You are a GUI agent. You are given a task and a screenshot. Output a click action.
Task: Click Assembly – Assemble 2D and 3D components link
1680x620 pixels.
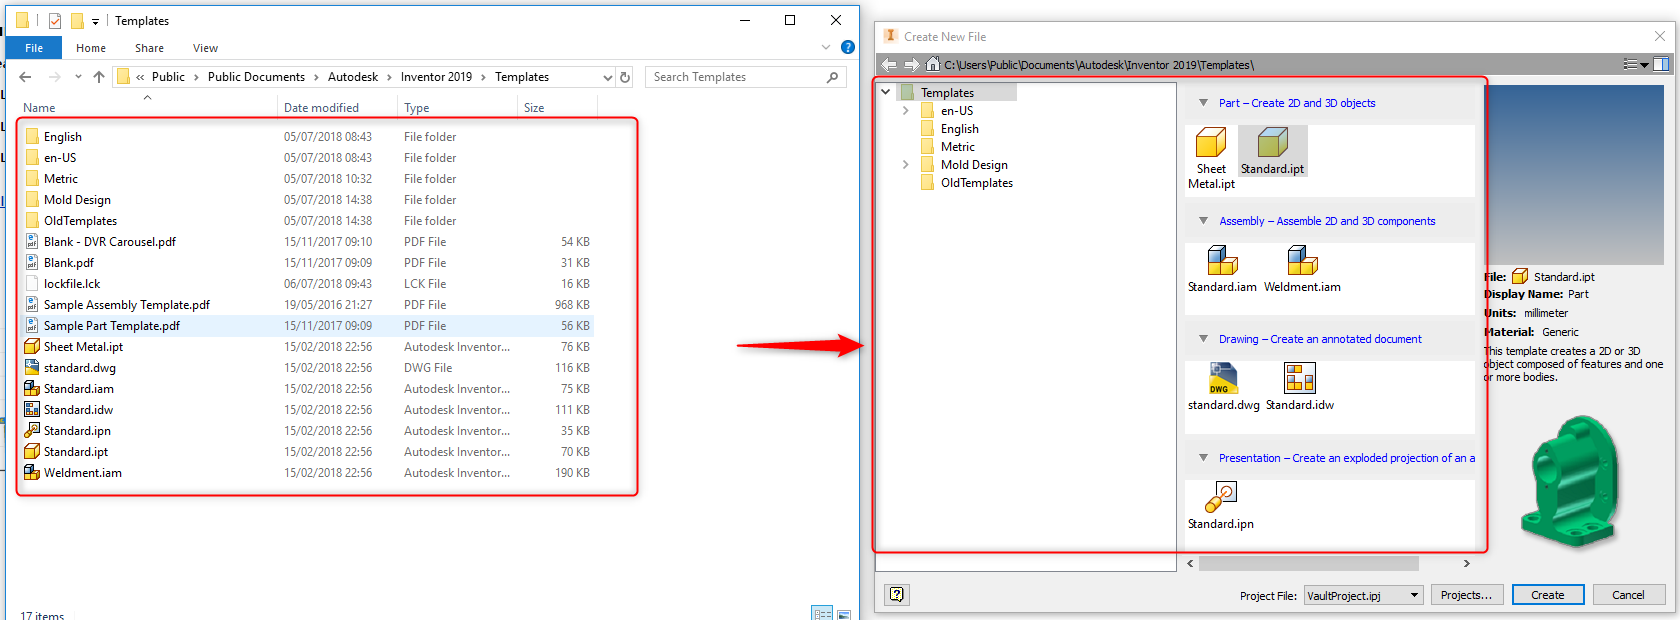1327,221
